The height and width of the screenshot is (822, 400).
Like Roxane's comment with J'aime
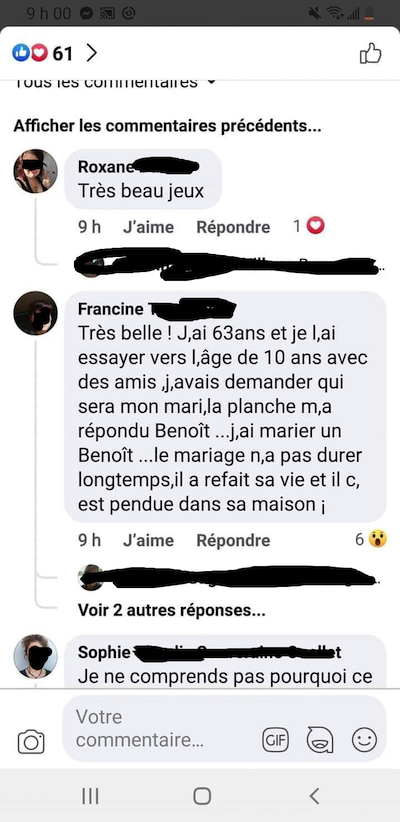coord(148,227)
